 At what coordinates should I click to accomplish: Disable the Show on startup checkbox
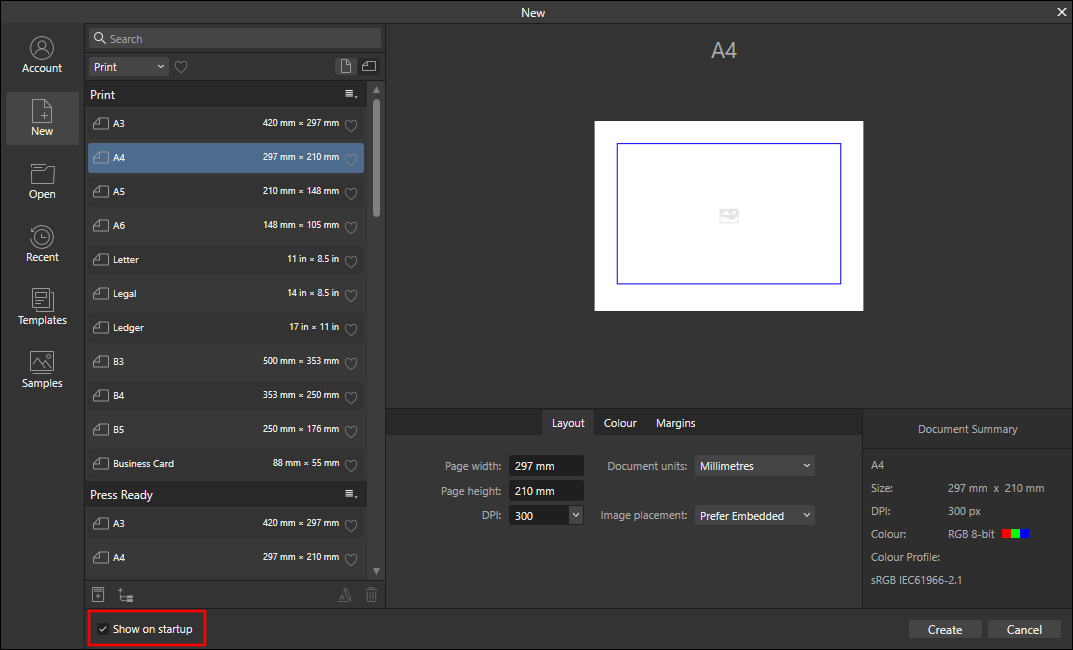point(103,629)
